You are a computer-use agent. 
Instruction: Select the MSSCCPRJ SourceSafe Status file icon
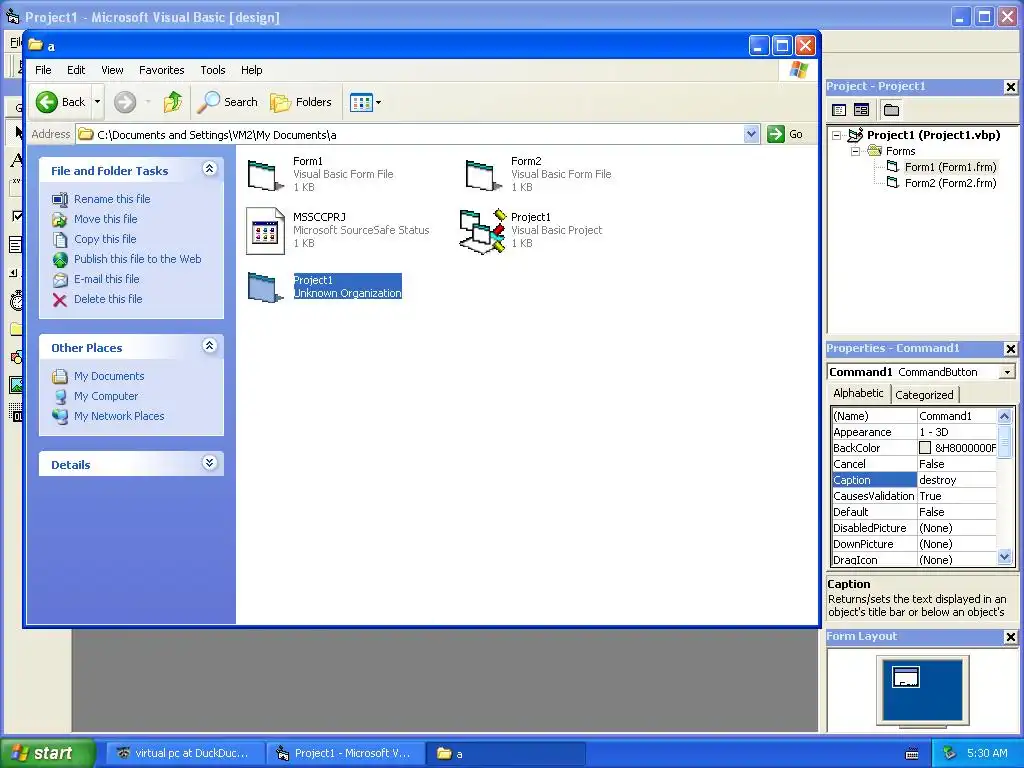click(265, 231)
